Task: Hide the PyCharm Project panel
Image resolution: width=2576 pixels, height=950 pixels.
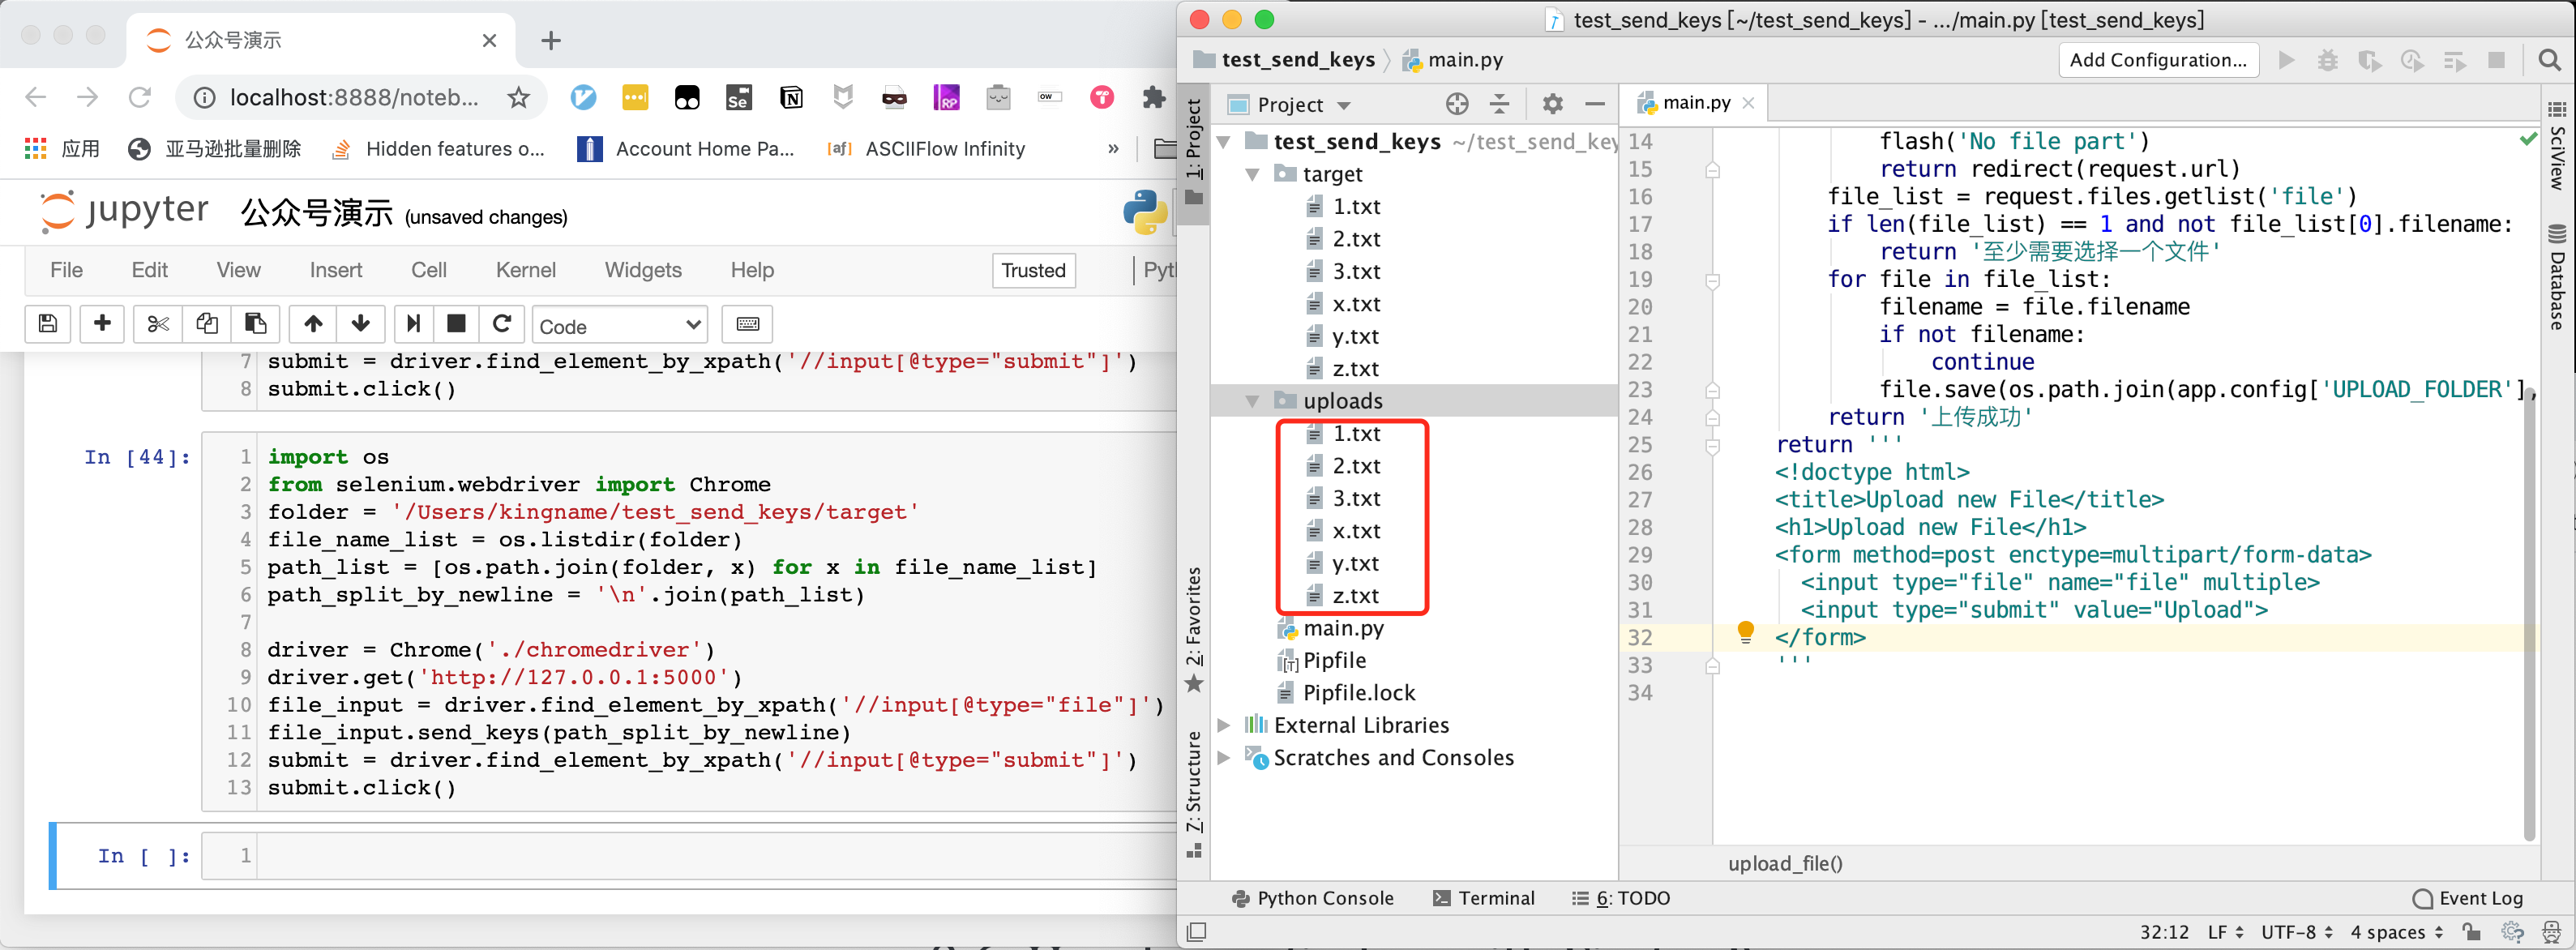Action: 1595,104
